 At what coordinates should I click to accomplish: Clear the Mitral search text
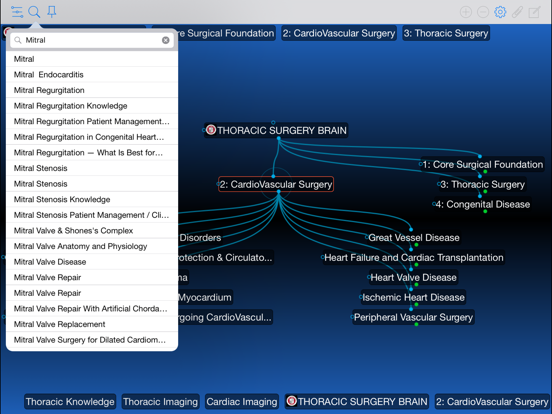pyautogui.click(x=165, y=40)
